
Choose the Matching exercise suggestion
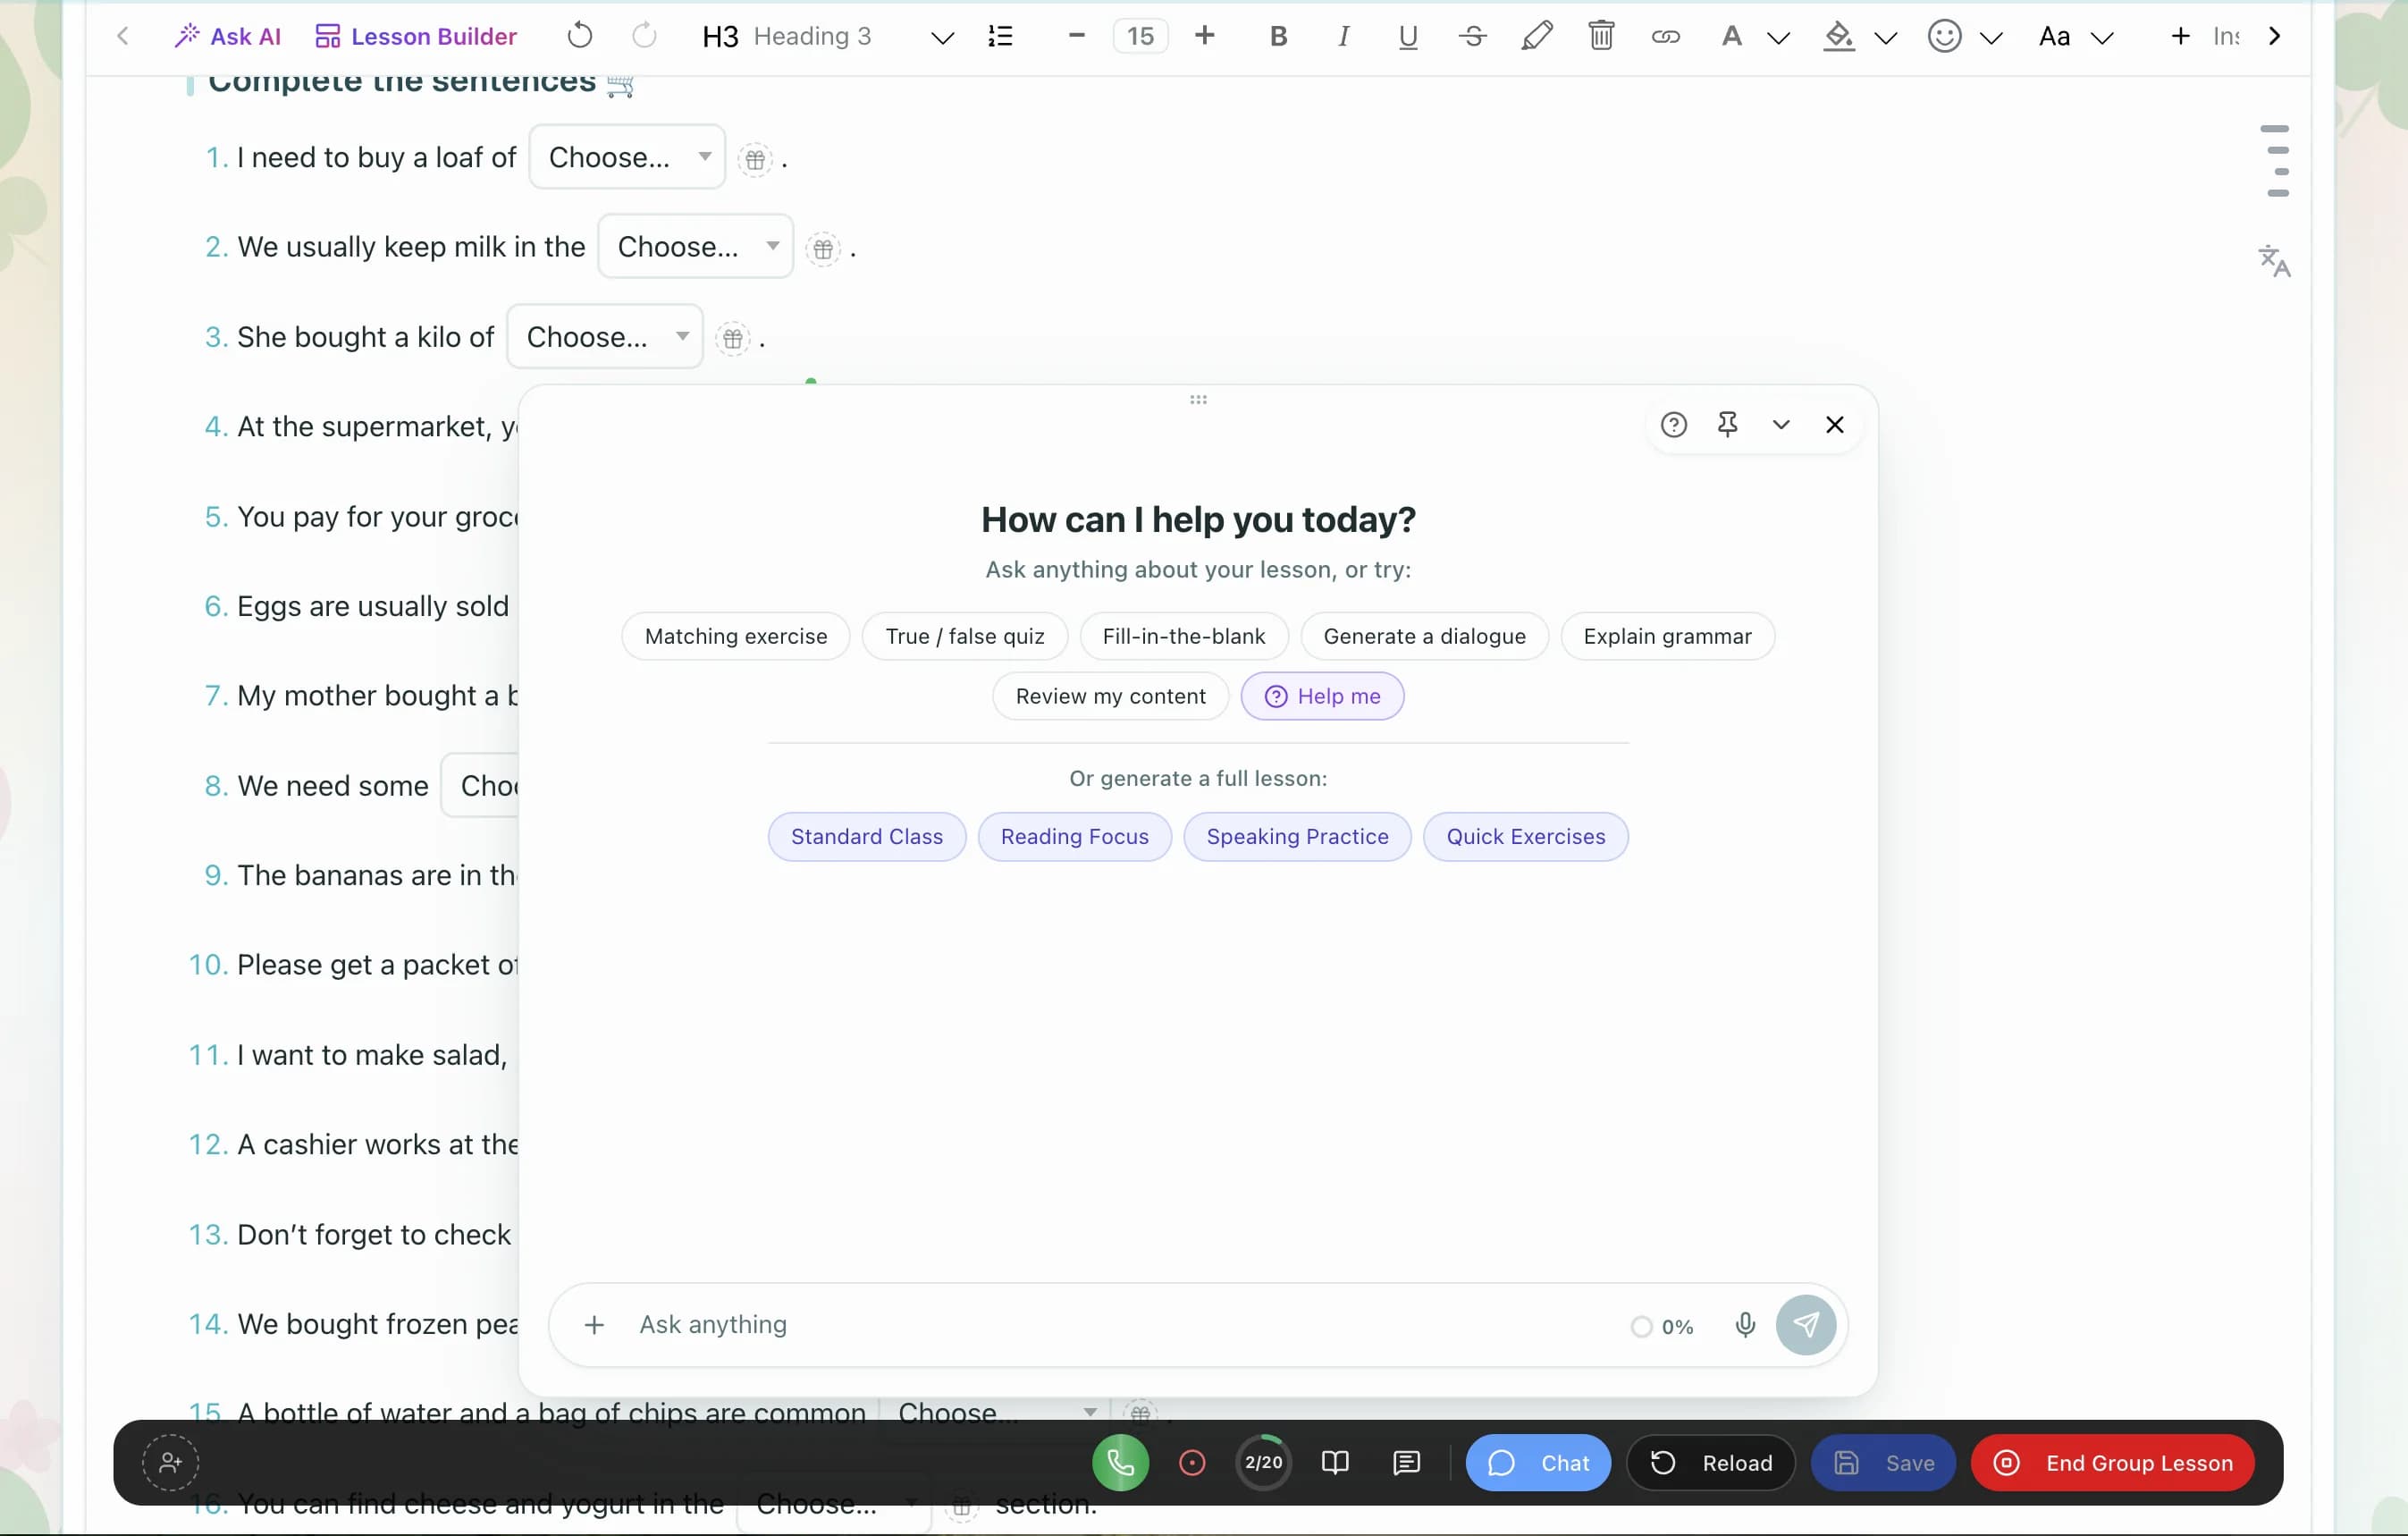tap(736, 636)
